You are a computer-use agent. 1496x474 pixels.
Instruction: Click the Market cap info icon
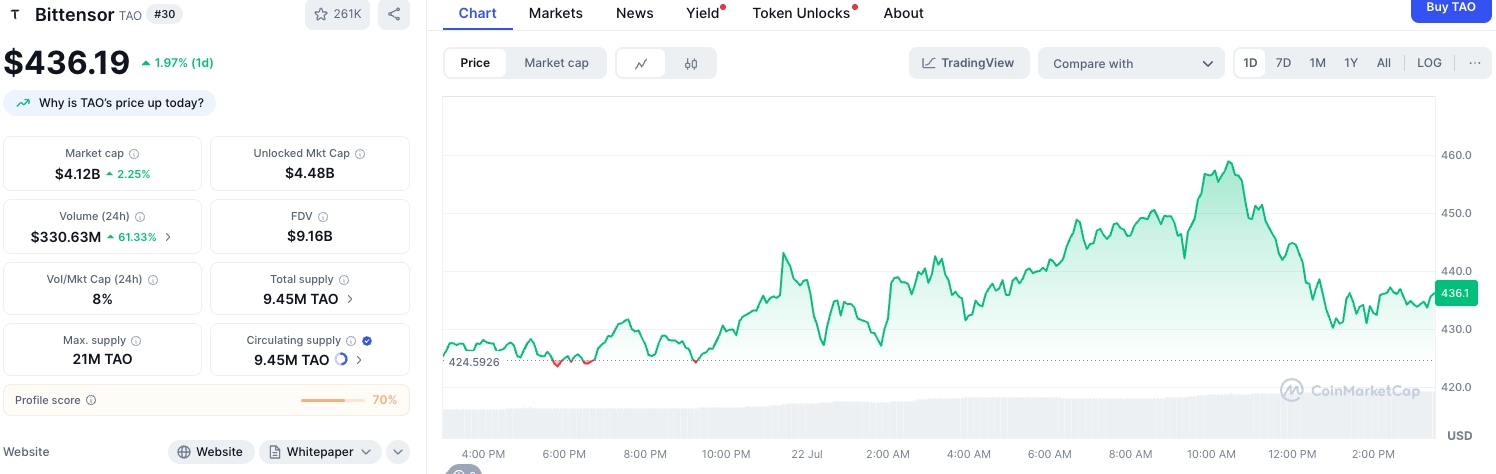pos(134,154)
